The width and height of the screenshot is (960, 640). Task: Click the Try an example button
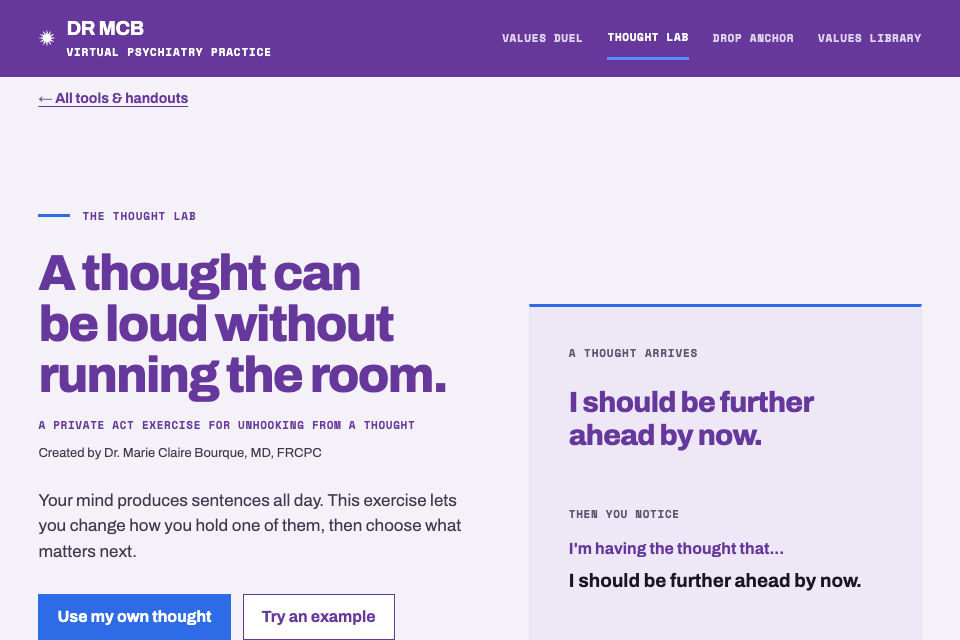click(319, 616)
